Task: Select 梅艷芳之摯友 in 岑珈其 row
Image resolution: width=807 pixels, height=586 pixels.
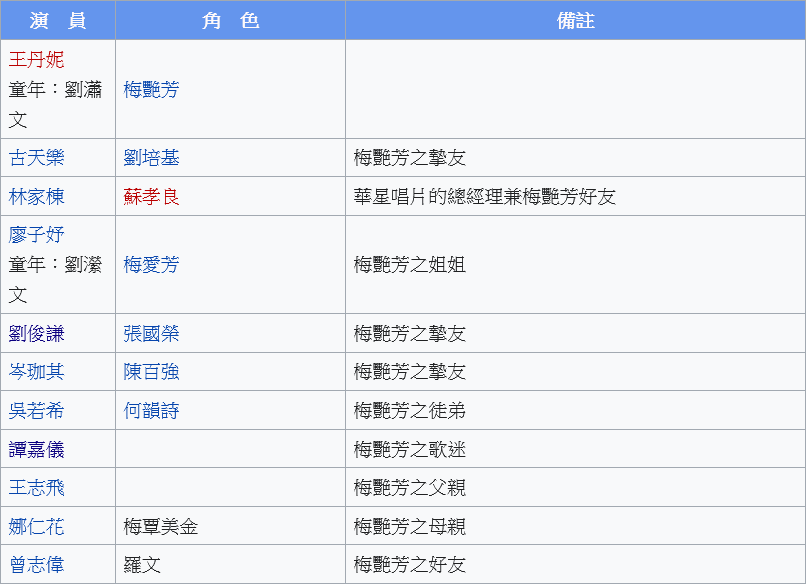Action: (x=410, y=371)
